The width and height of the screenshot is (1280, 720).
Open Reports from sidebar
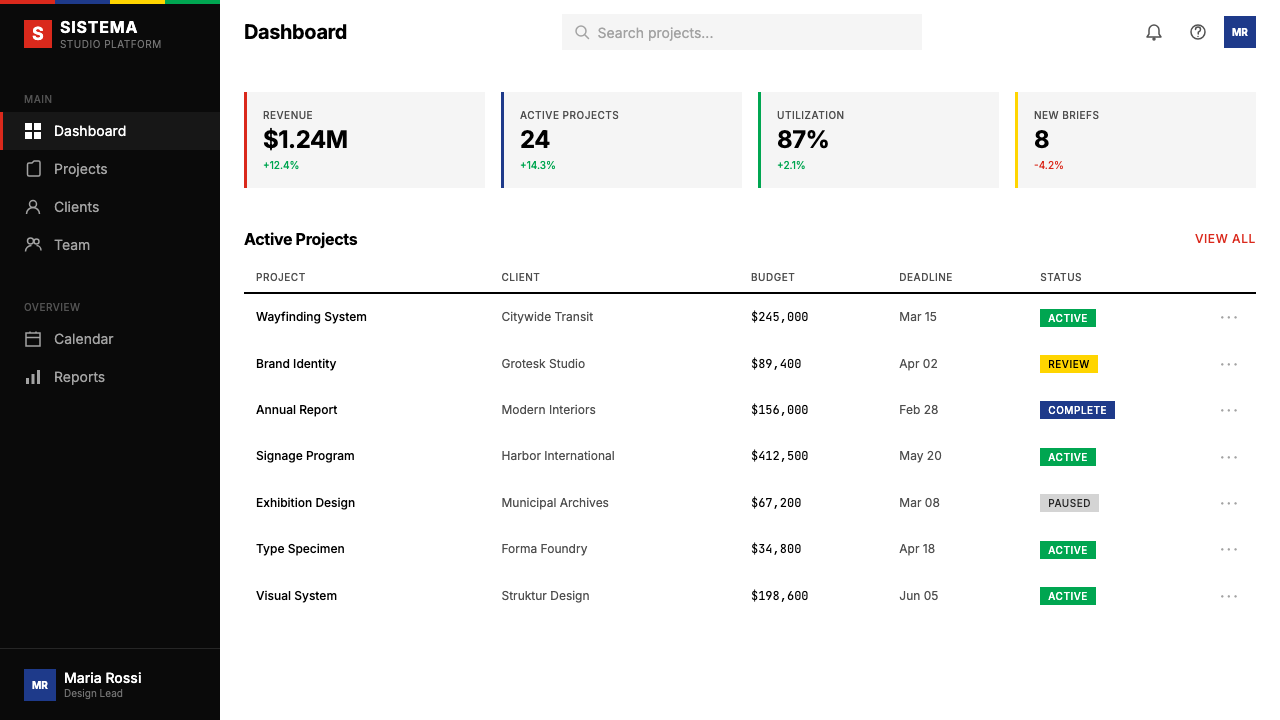pos(110,377)
